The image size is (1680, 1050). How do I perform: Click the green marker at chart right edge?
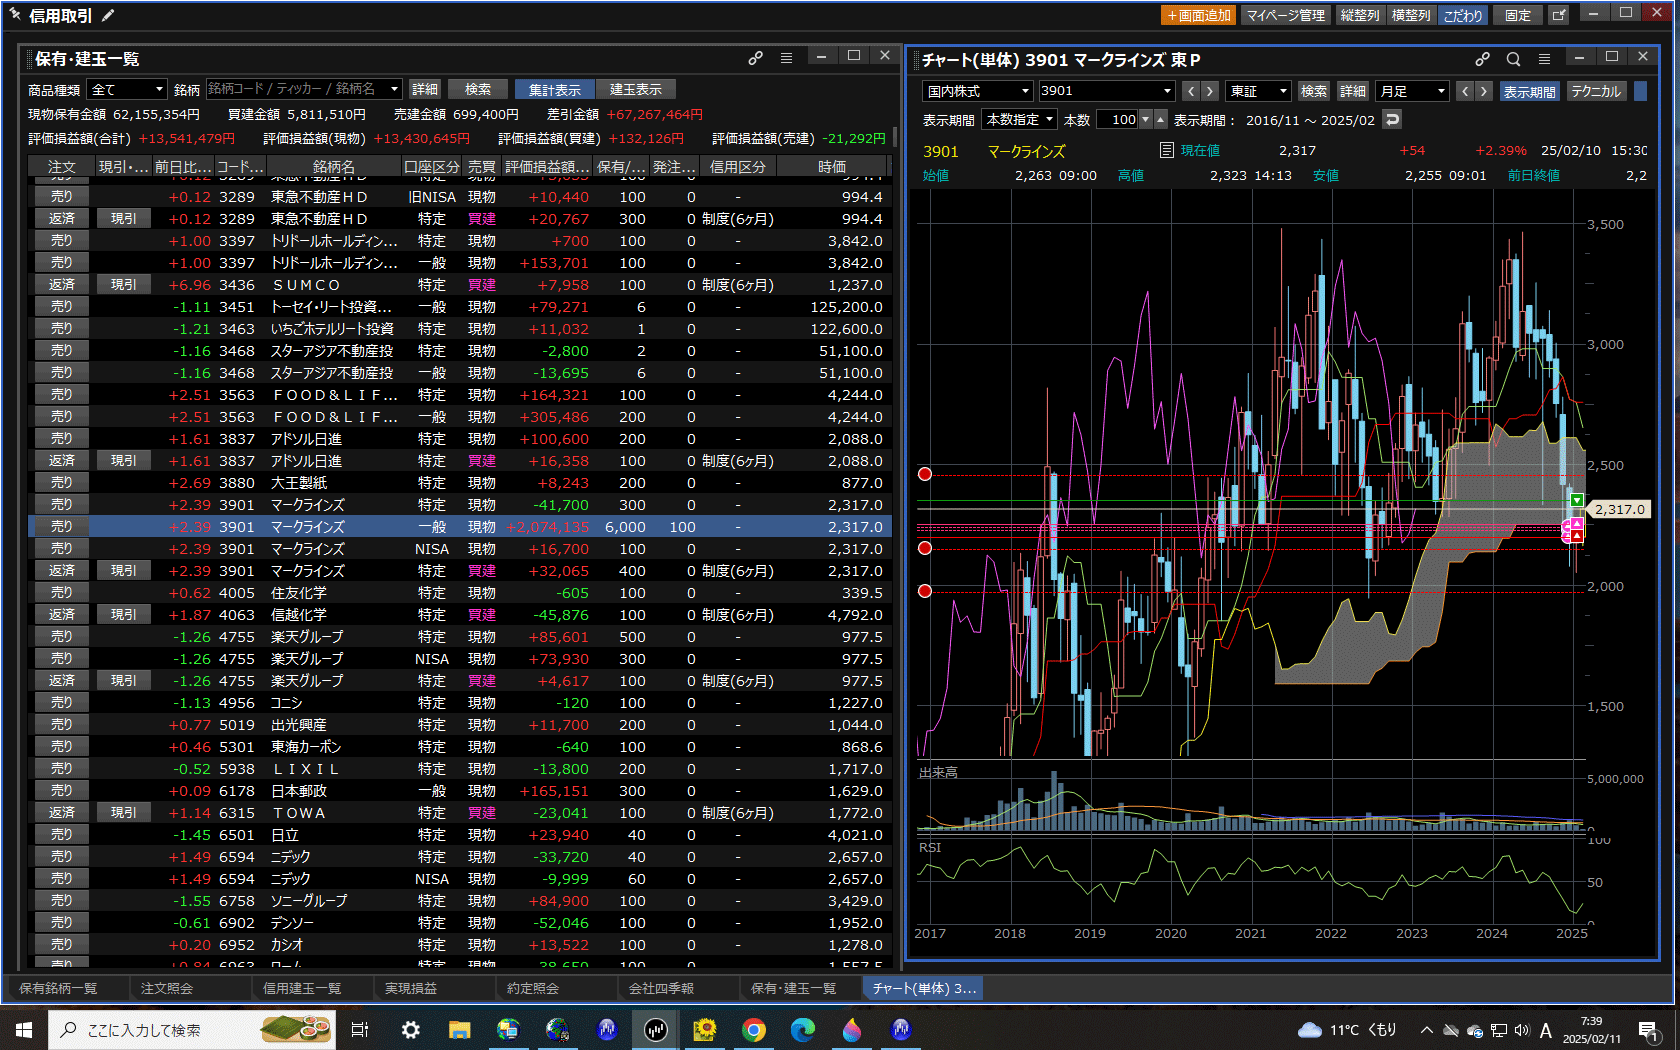click(x=1577, y=500)
